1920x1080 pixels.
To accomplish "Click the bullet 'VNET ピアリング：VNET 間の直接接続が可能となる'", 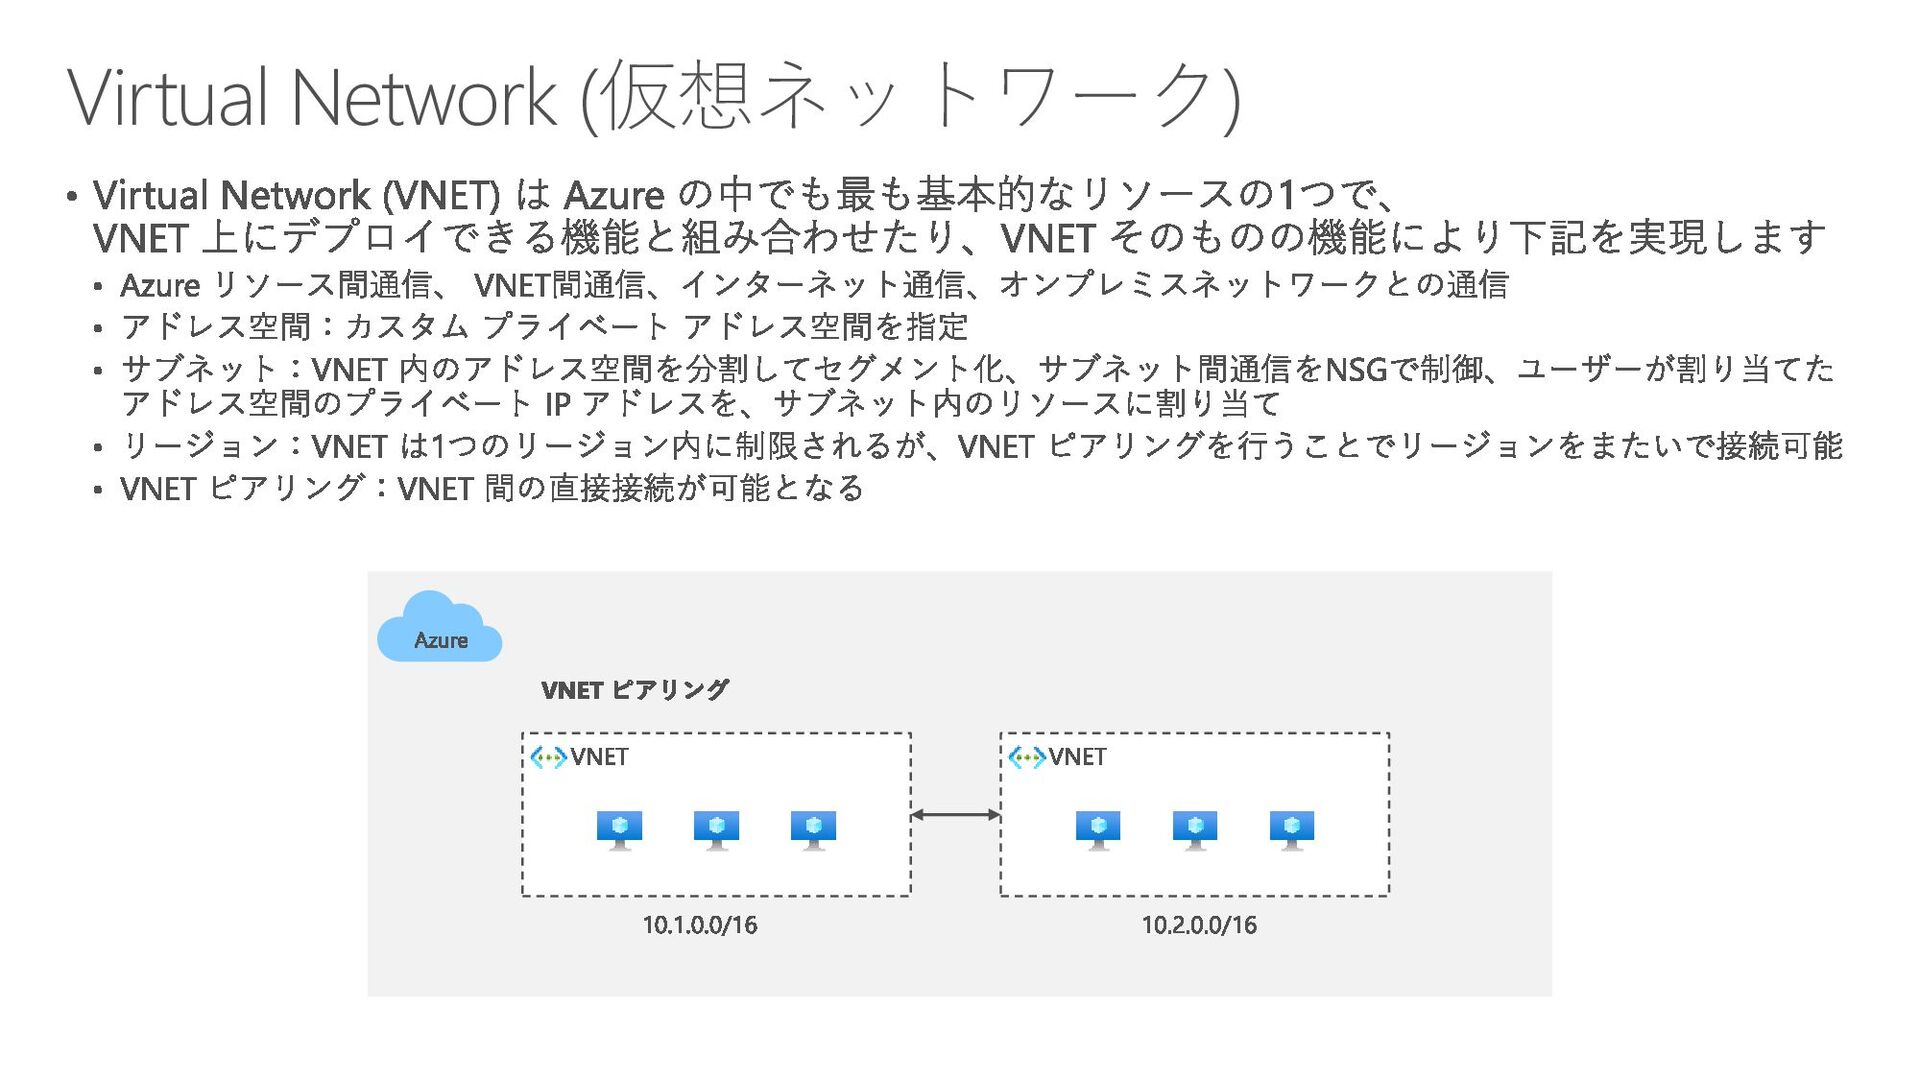I will pyautogui.click(x=492, y=488).
